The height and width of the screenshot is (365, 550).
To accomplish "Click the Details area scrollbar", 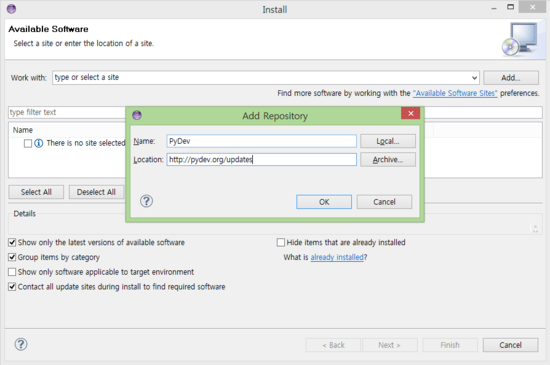I will tap(535, 229).
